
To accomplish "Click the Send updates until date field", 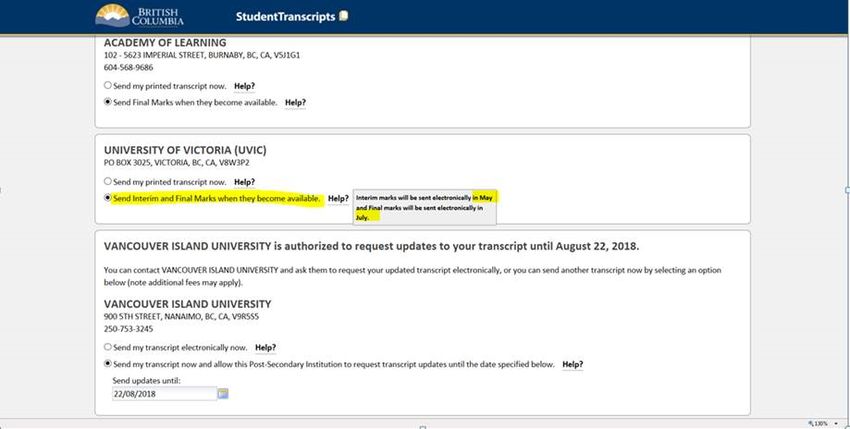I will click(164, 394).
